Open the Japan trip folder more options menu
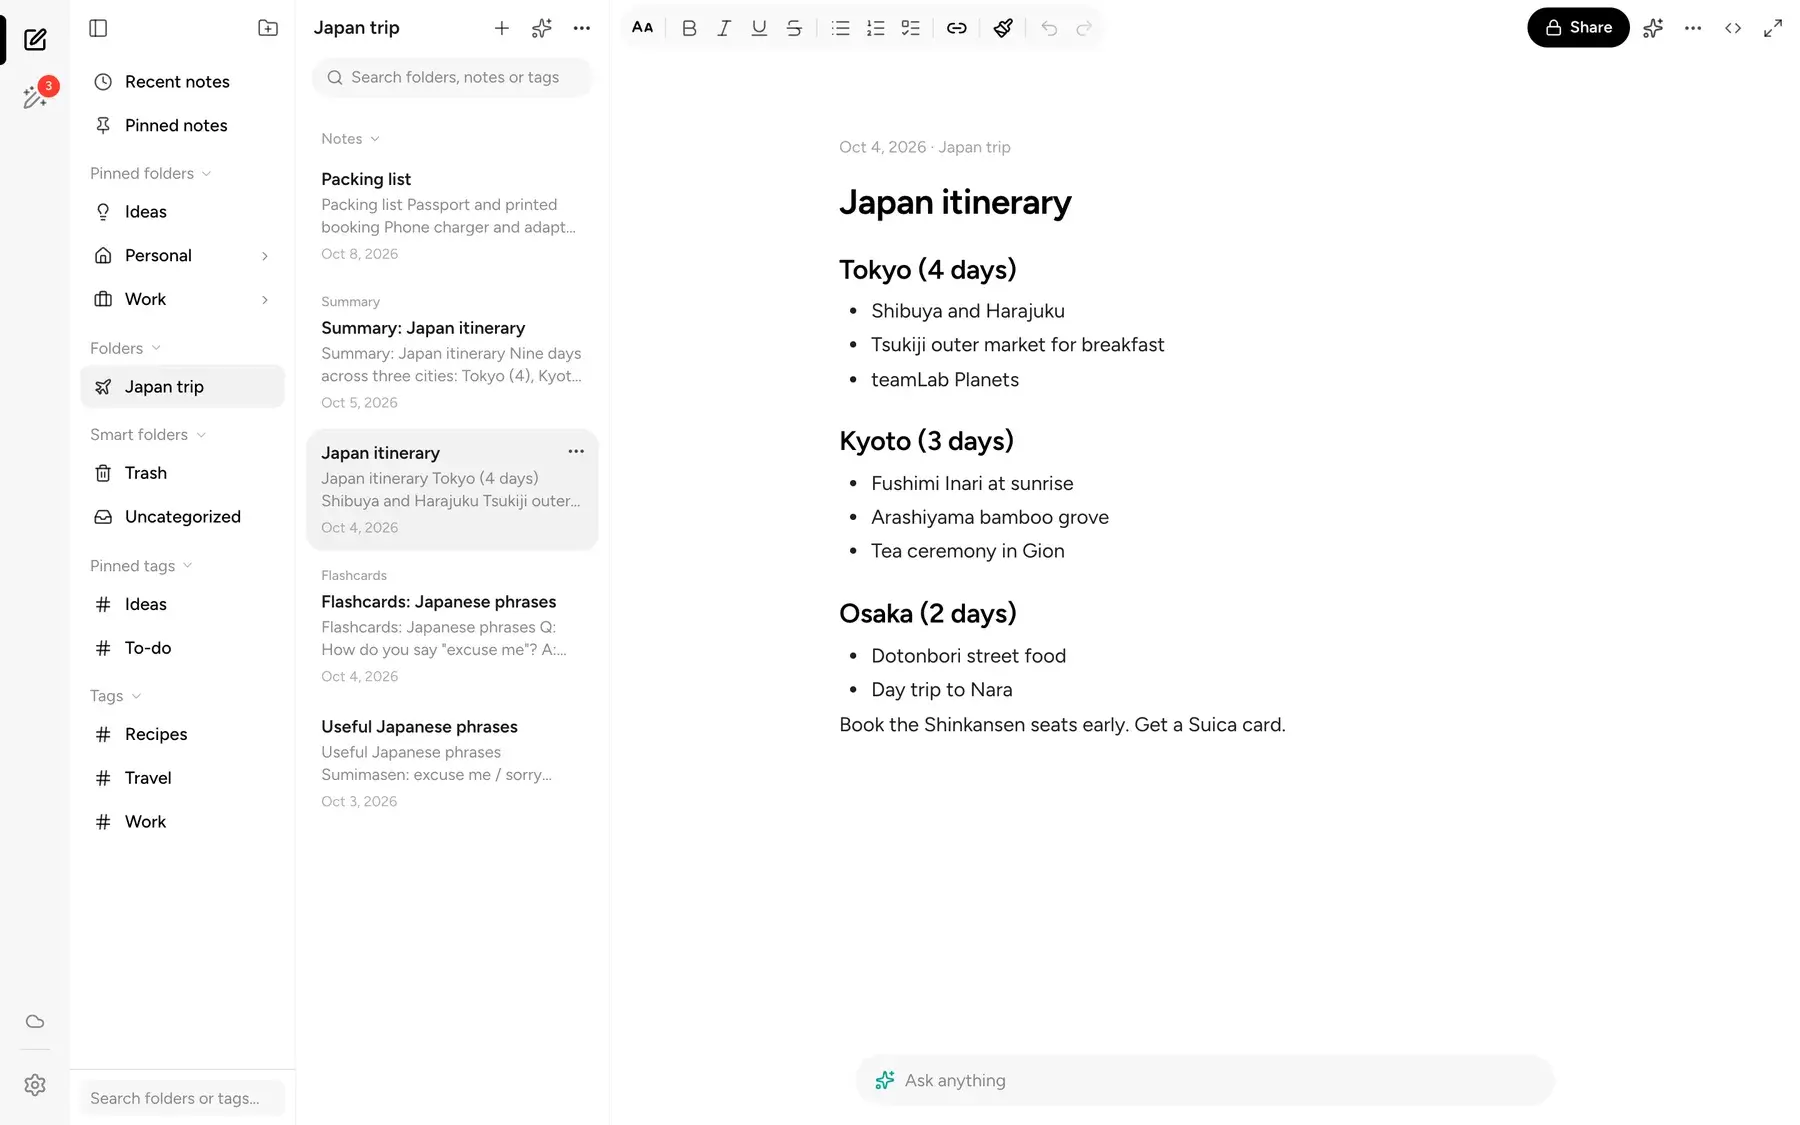Screen dimensions: 1800x1125 click(582, 28)
